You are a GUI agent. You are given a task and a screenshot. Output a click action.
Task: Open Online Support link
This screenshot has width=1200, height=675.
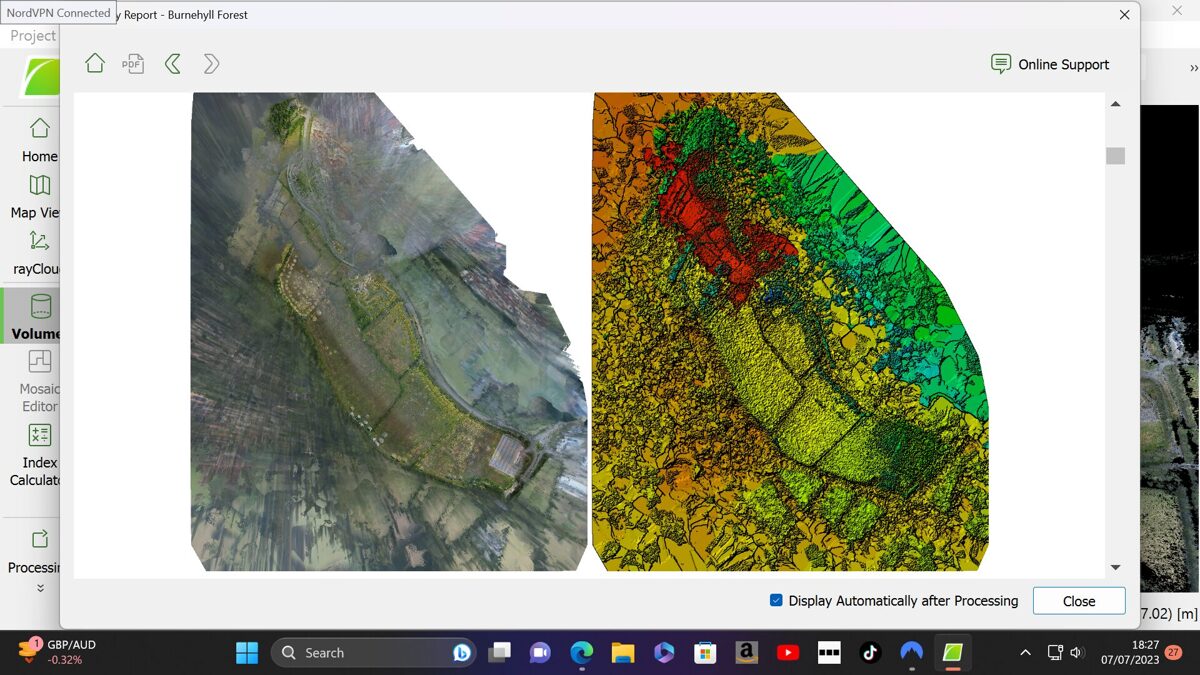click(1050, 64)
